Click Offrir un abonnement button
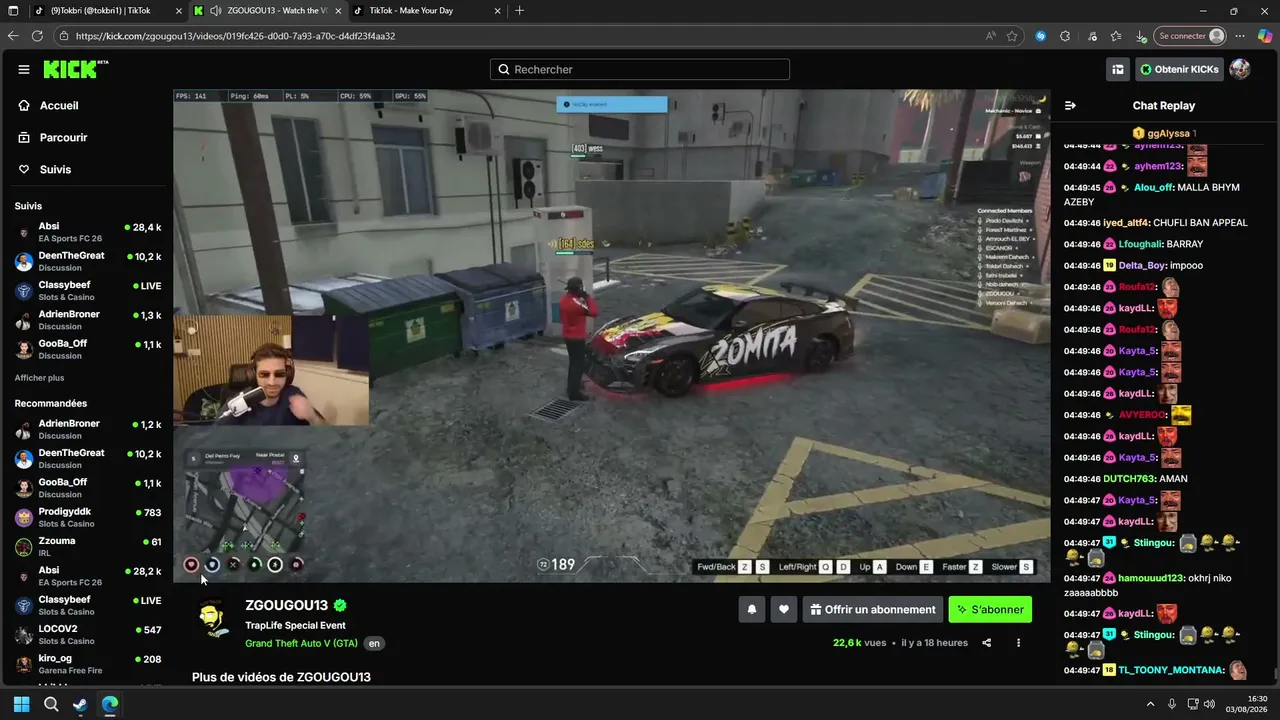This screenshot has height=720, width=1280. pos(872,609)
